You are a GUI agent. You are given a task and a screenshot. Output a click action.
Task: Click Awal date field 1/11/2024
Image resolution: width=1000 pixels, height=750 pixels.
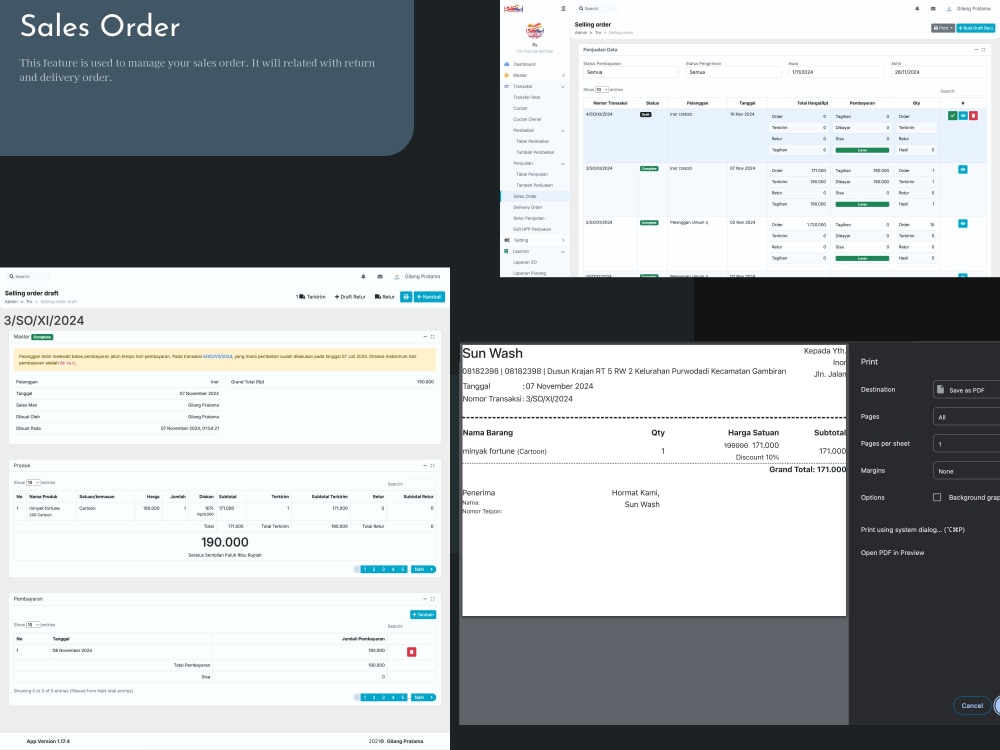tap(836, 72)
